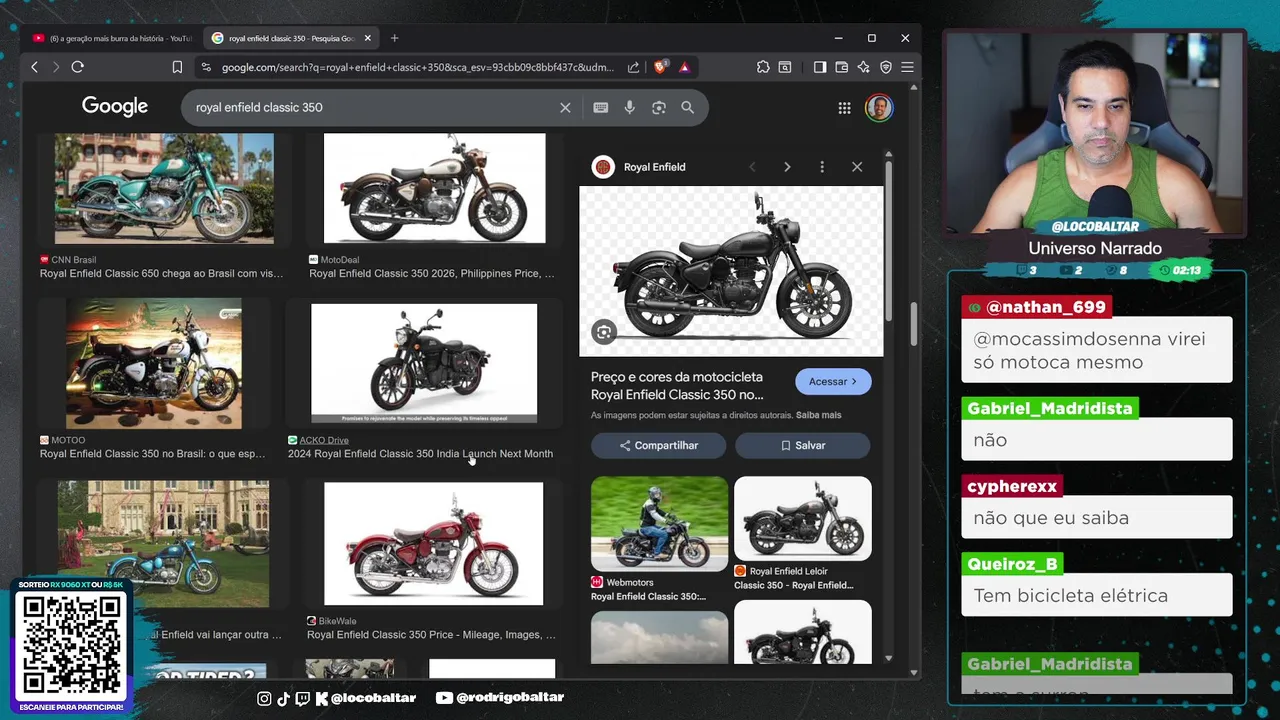Open the Royal Enfield Leloir related image
Screen dimensions: 1280x720
803,518
